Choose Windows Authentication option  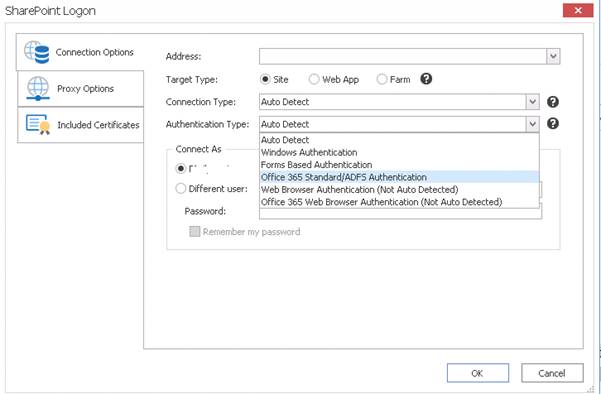click(x=399, y=152)
